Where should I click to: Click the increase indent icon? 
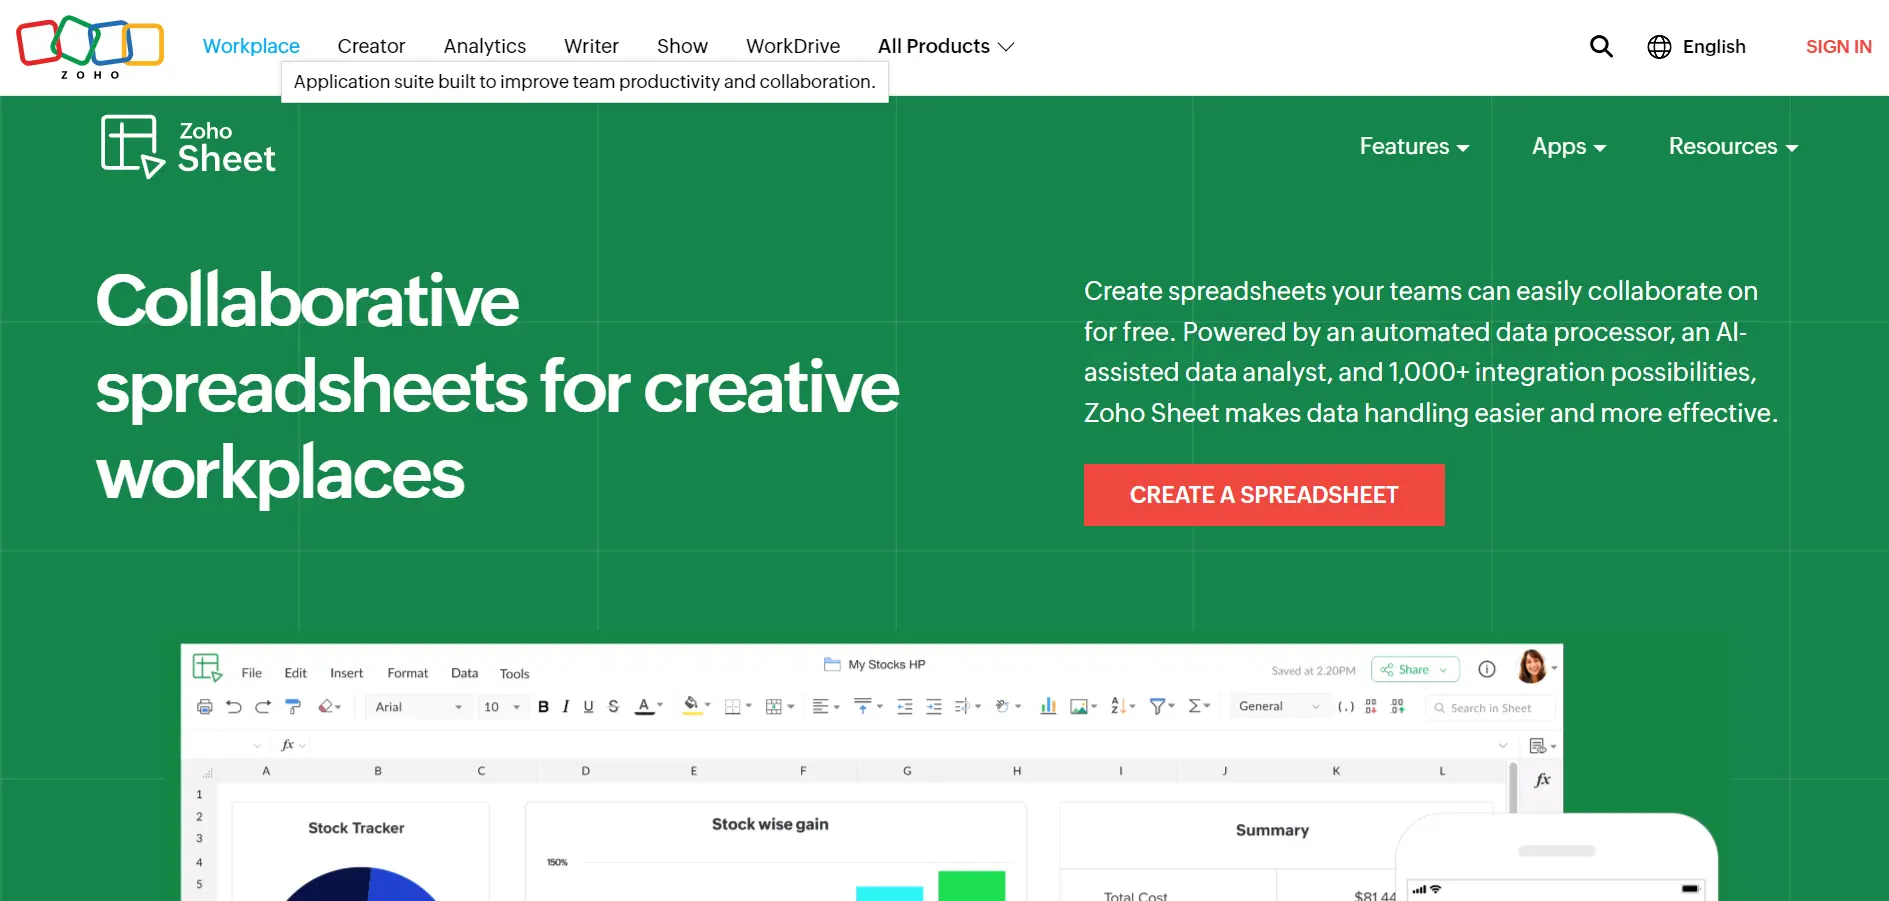point(934,707)
